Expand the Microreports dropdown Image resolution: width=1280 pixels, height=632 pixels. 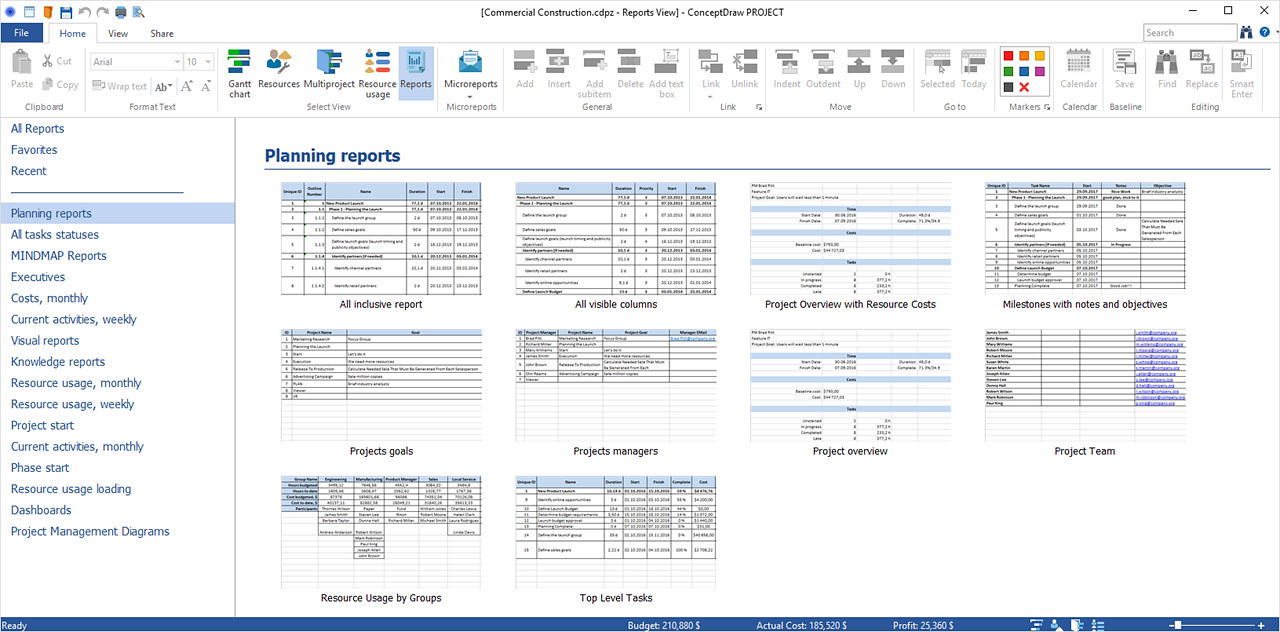471,96
